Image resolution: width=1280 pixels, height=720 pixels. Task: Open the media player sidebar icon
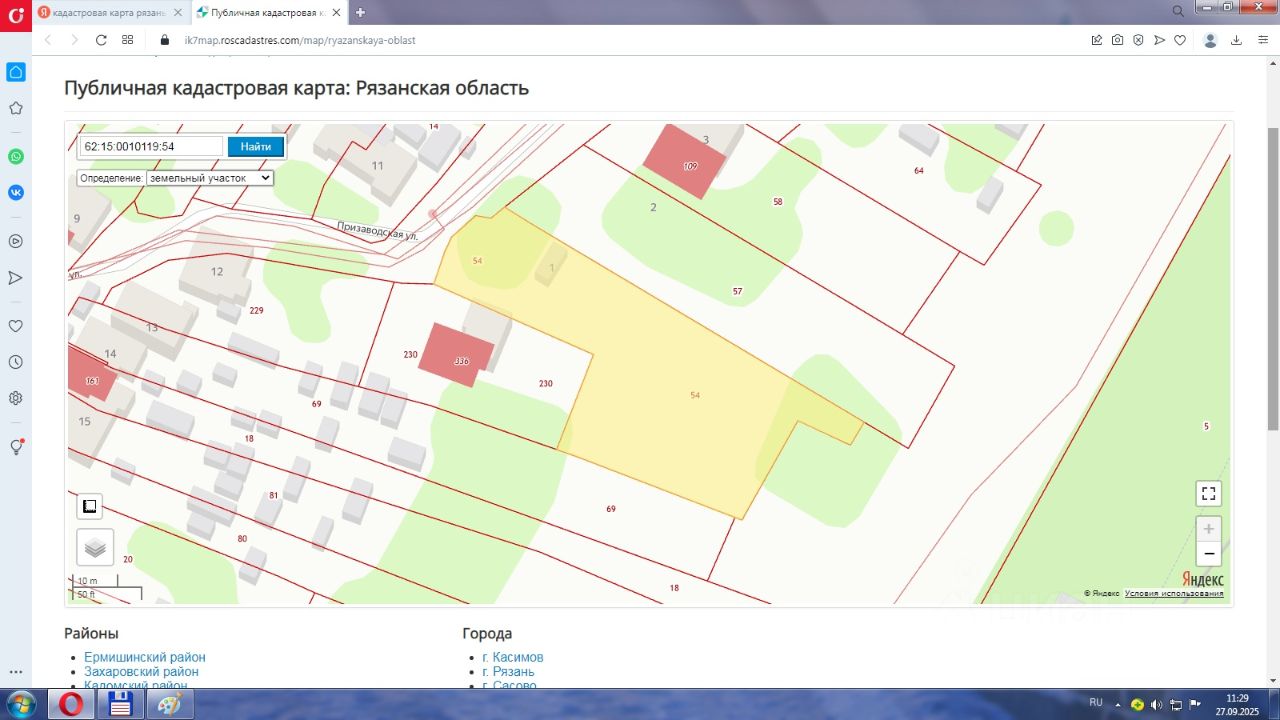(16, 241)
